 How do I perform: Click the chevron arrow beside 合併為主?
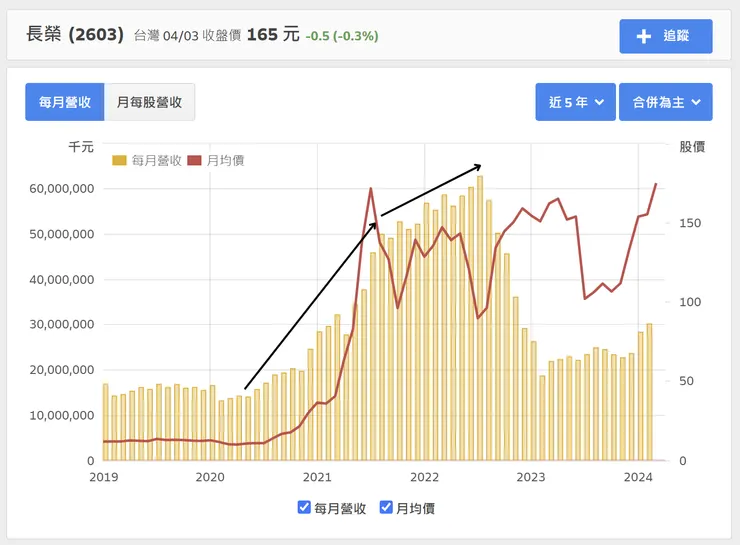click(694, 102)
